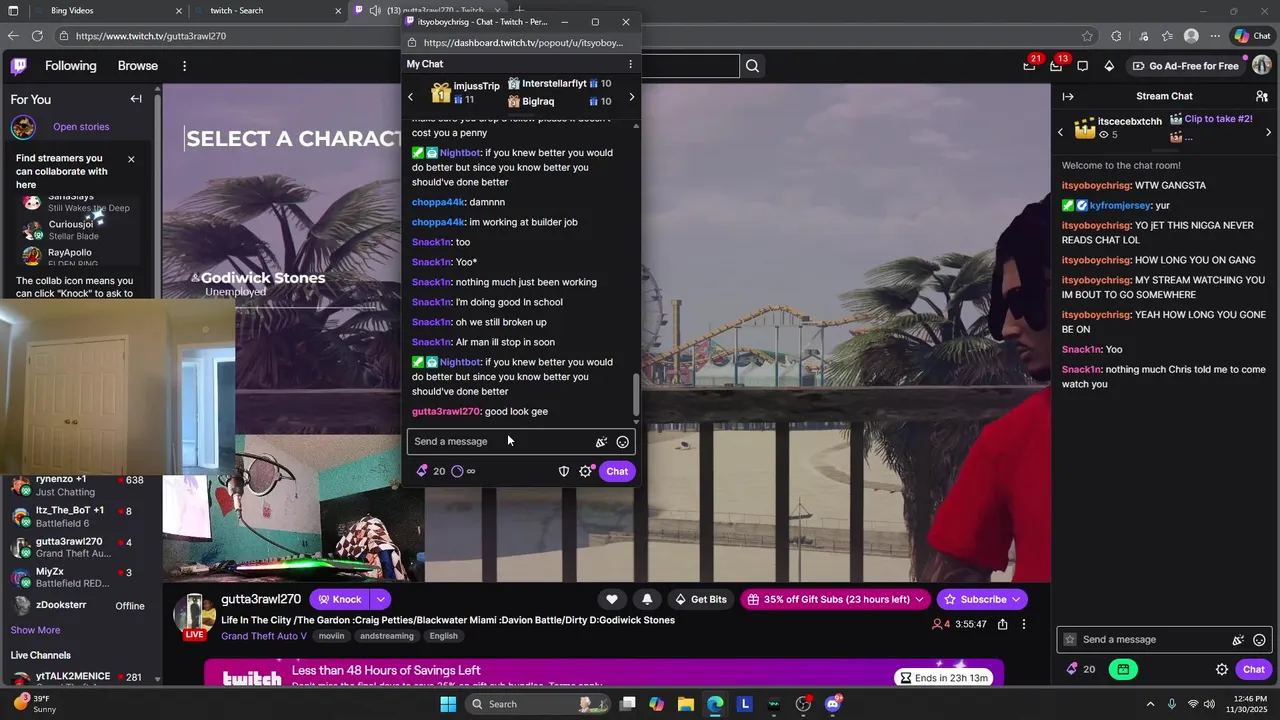The width and height of the screenshot is (1280, 720).
Task: Collapse the For You sidebar arrow
Action: click(136, 99)
